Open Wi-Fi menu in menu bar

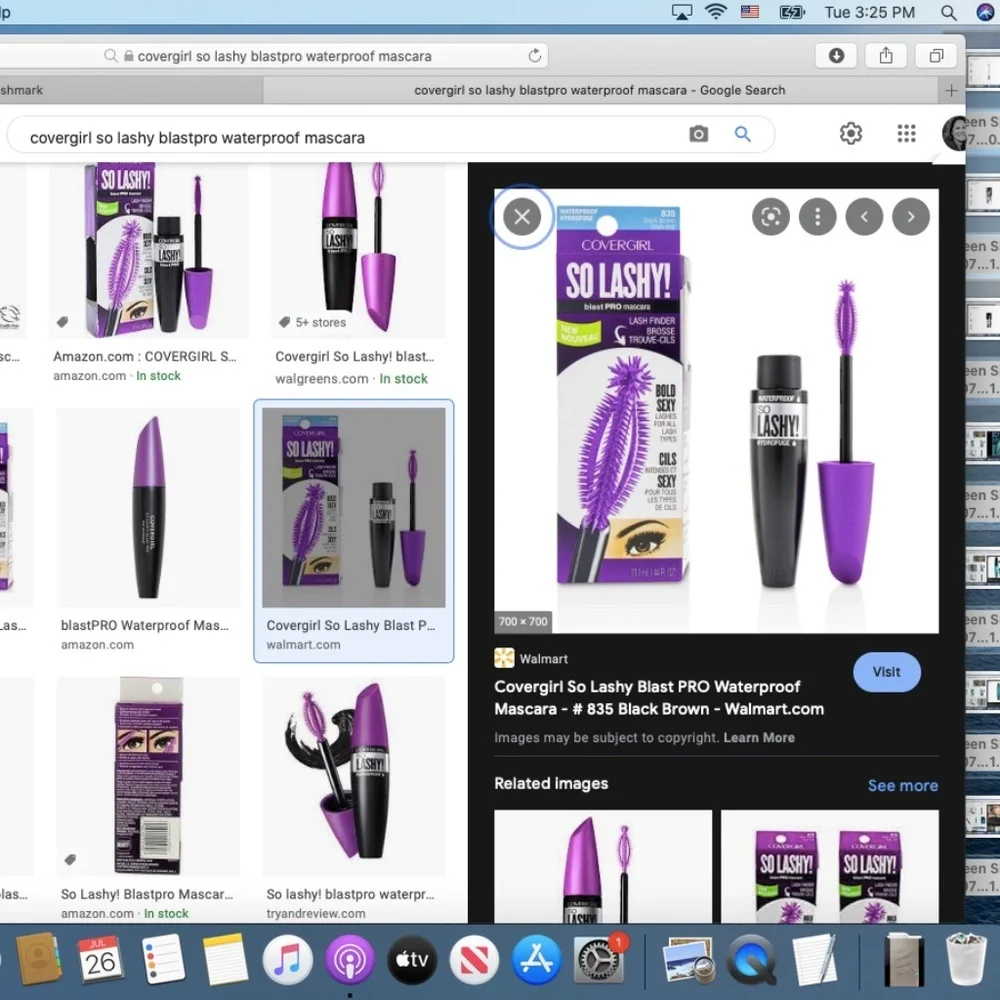coord(716,12)
